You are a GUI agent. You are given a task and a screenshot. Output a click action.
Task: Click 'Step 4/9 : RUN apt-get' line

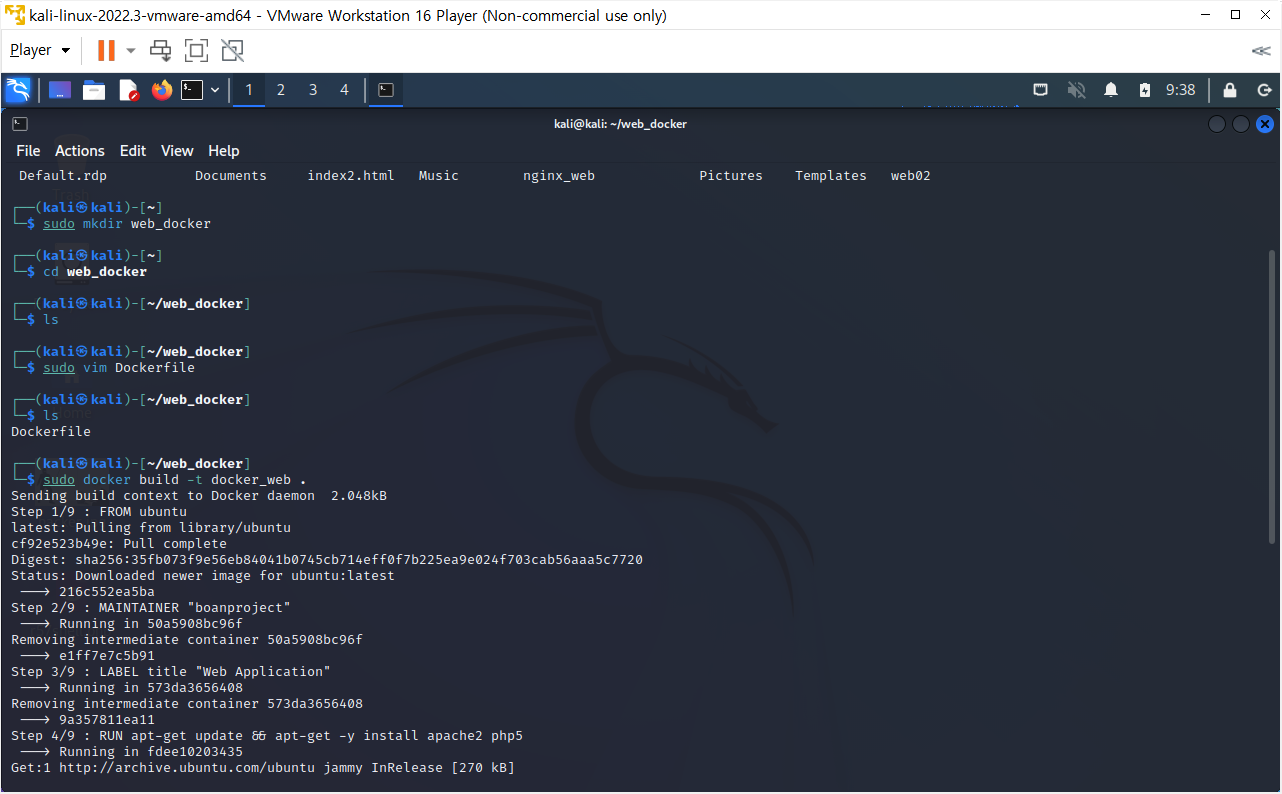coord(267,736)
